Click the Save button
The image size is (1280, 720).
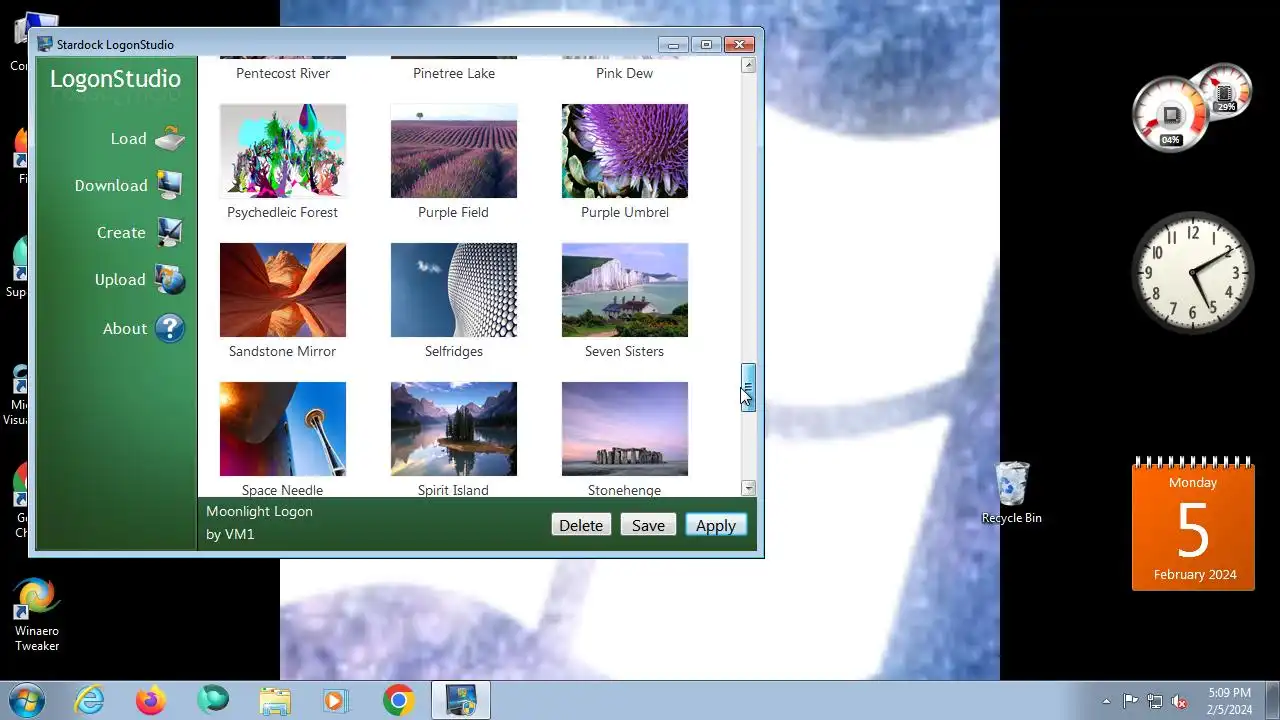pyautogui.click(x=648, y=525)
